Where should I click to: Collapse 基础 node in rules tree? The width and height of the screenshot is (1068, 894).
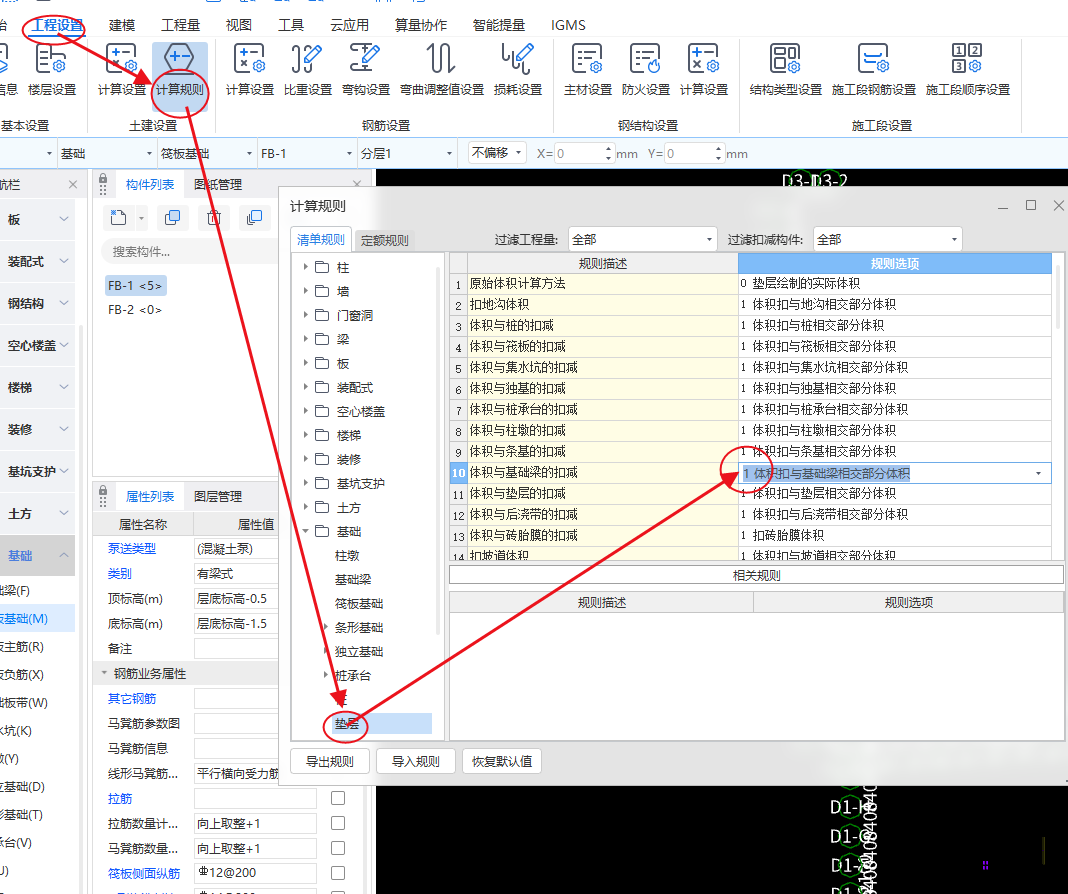306,531
